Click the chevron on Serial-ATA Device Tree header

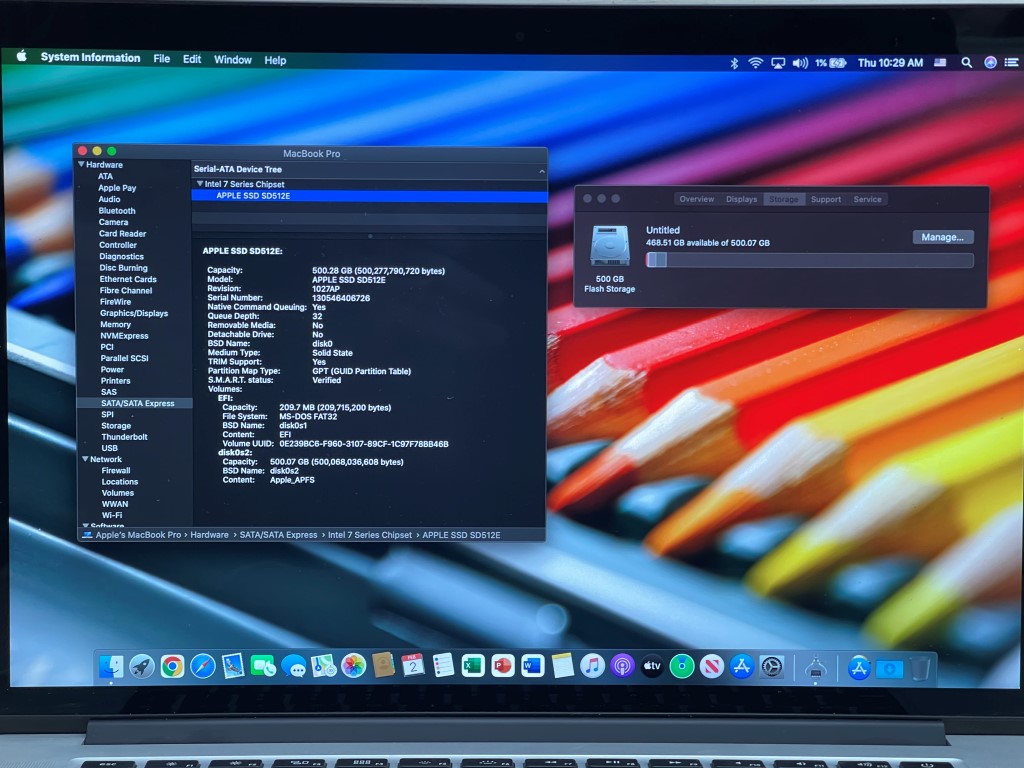coord(542,171)
